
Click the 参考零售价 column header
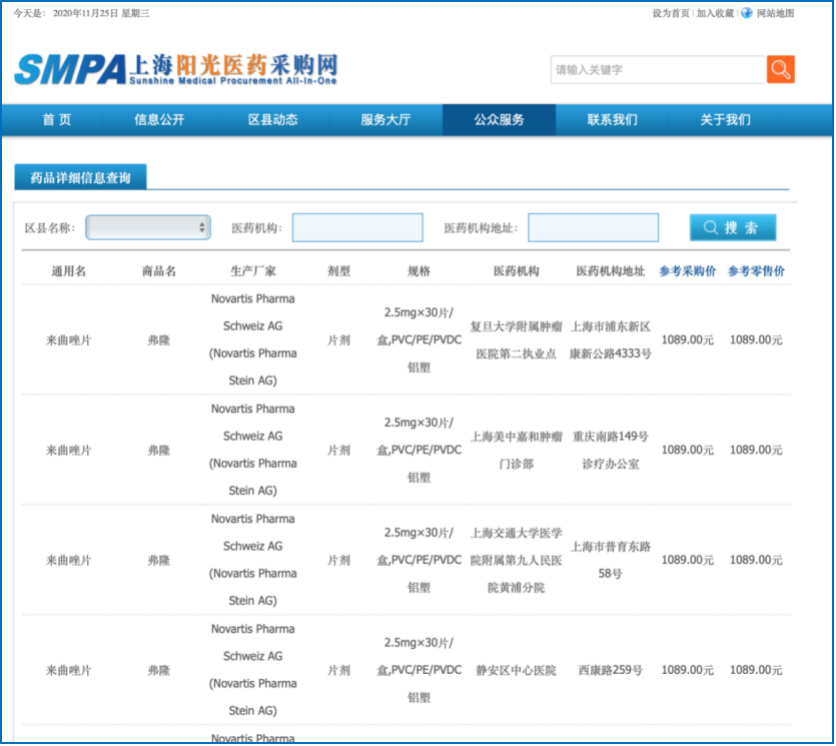756,271
